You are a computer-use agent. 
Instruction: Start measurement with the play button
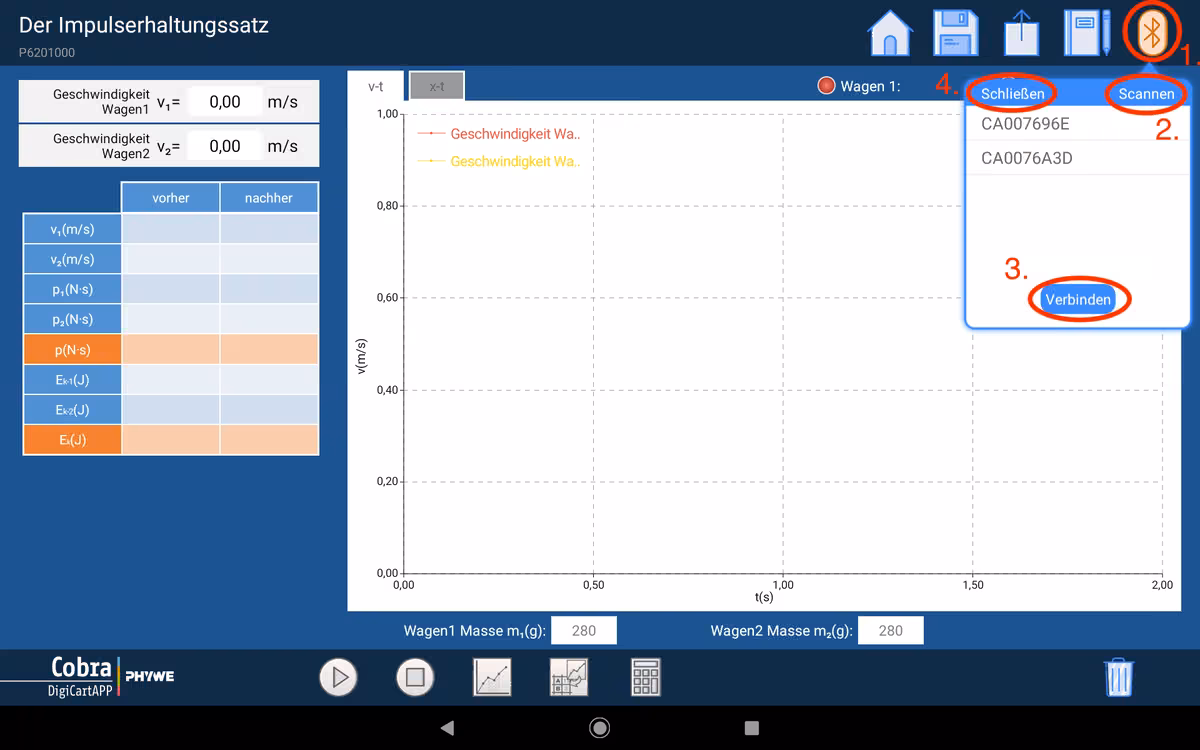[339, 677]
